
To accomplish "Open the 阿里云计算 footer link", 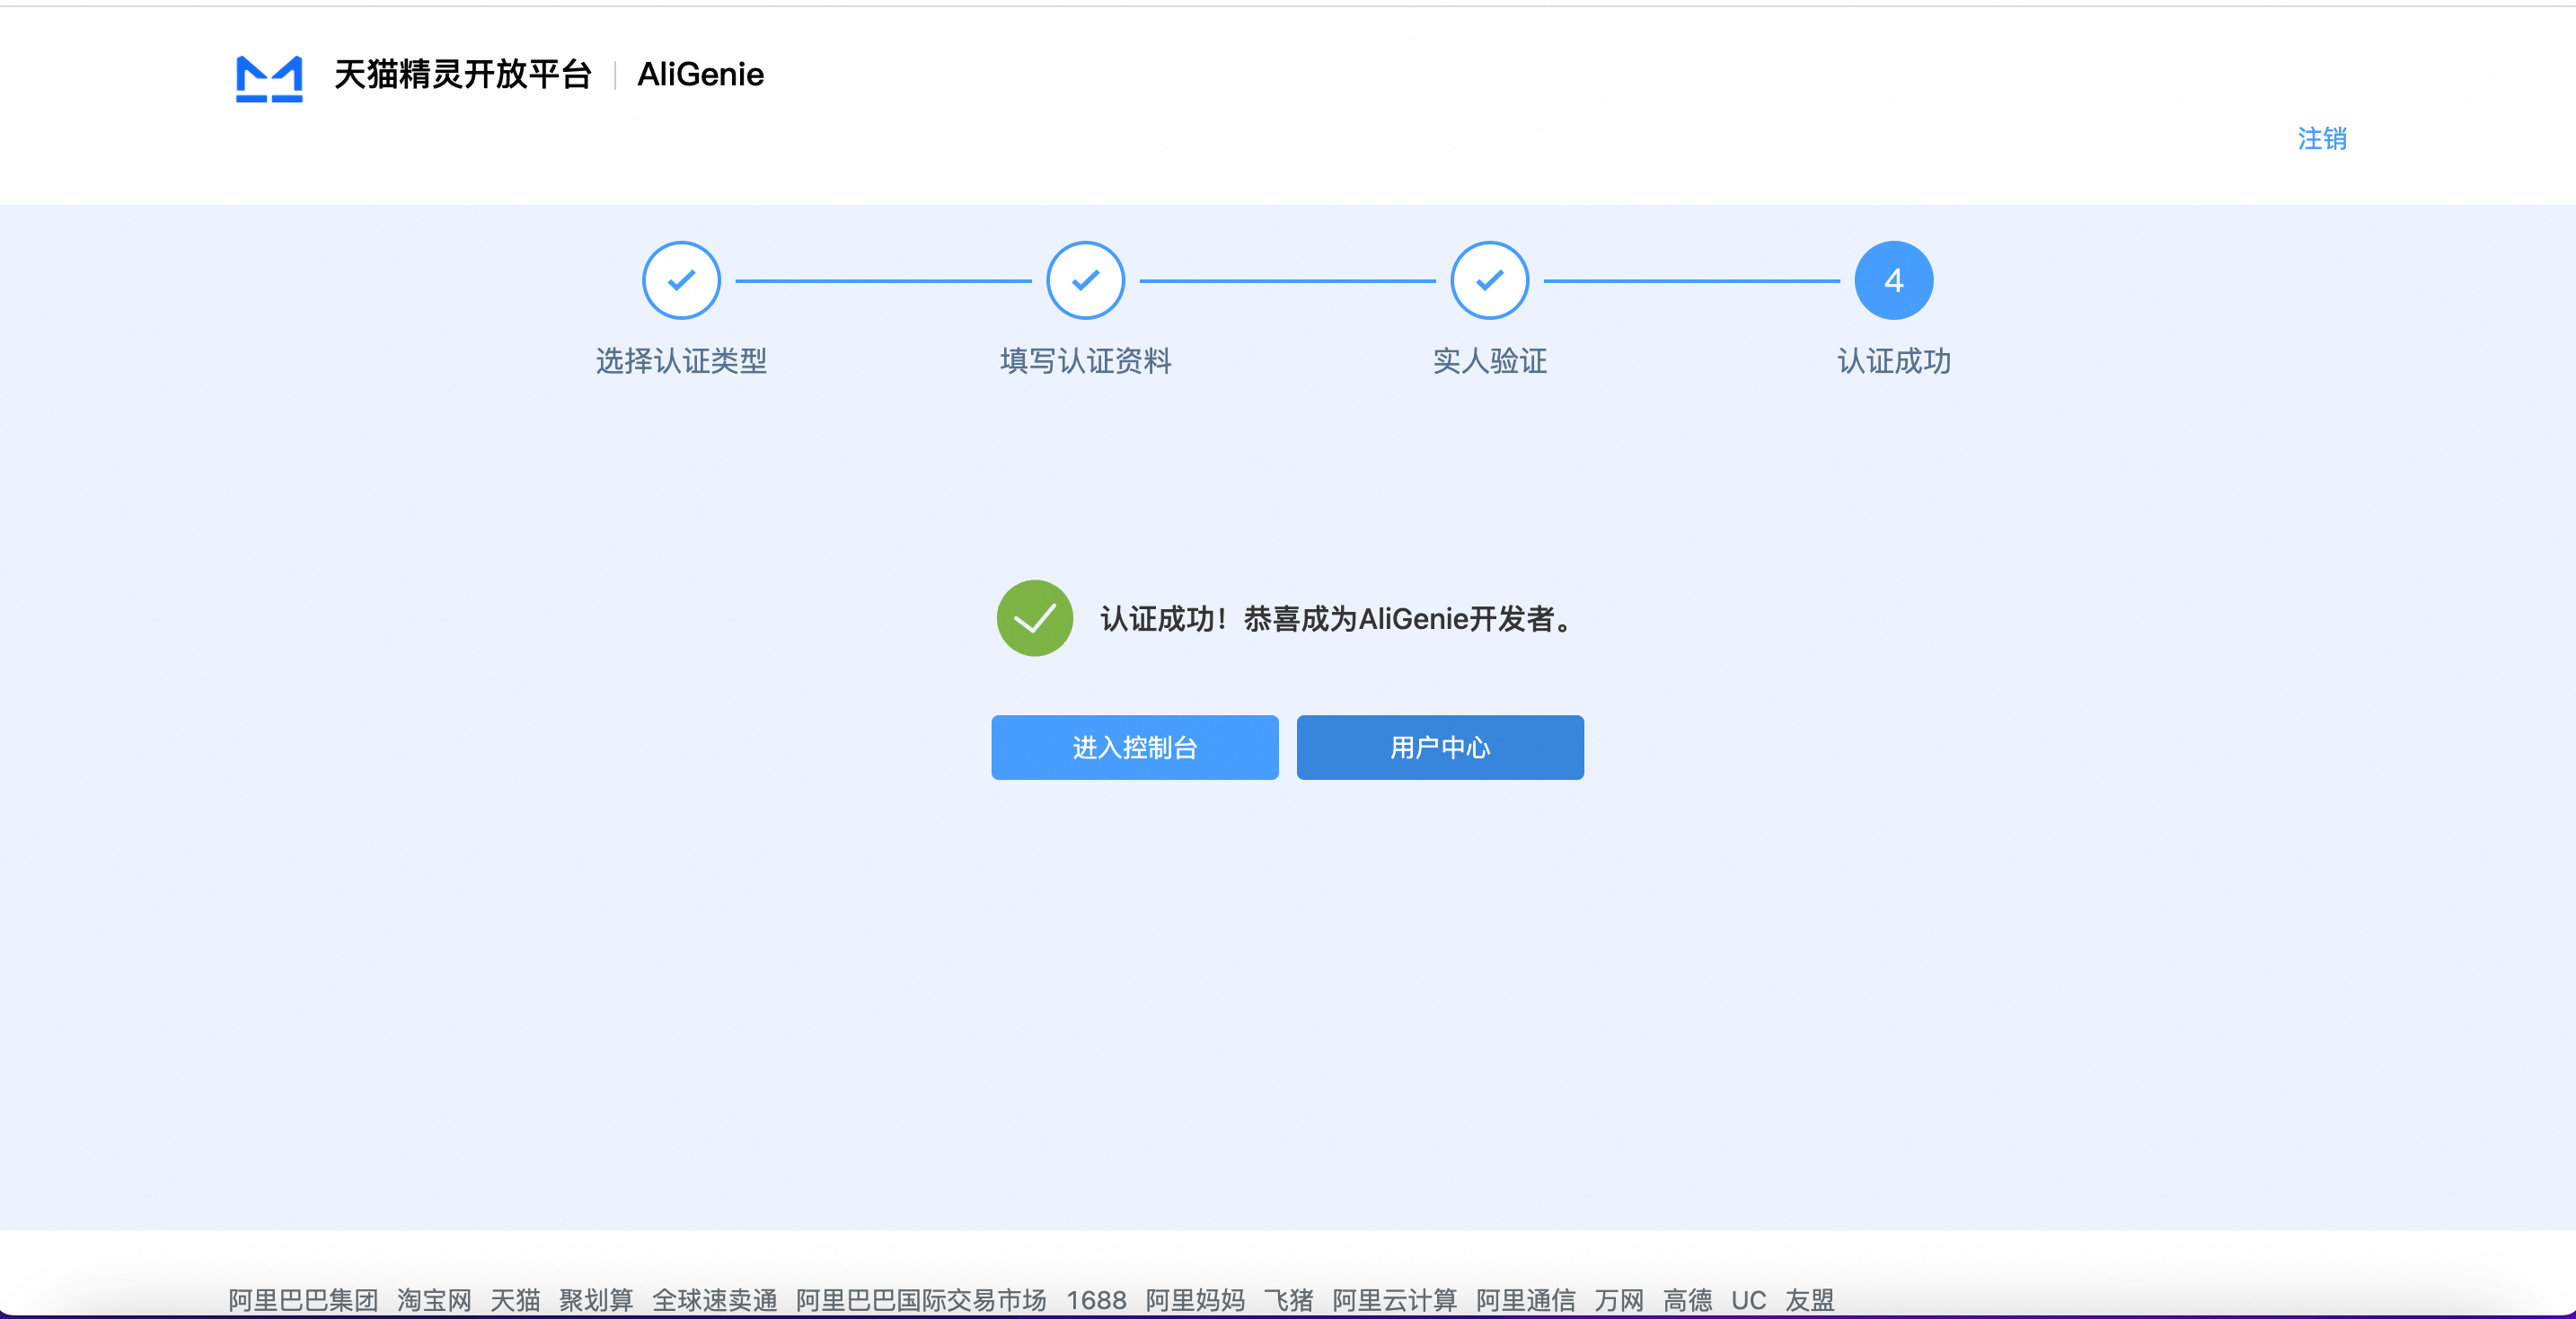I will pyautogui.click(x=1394, y=1299).
